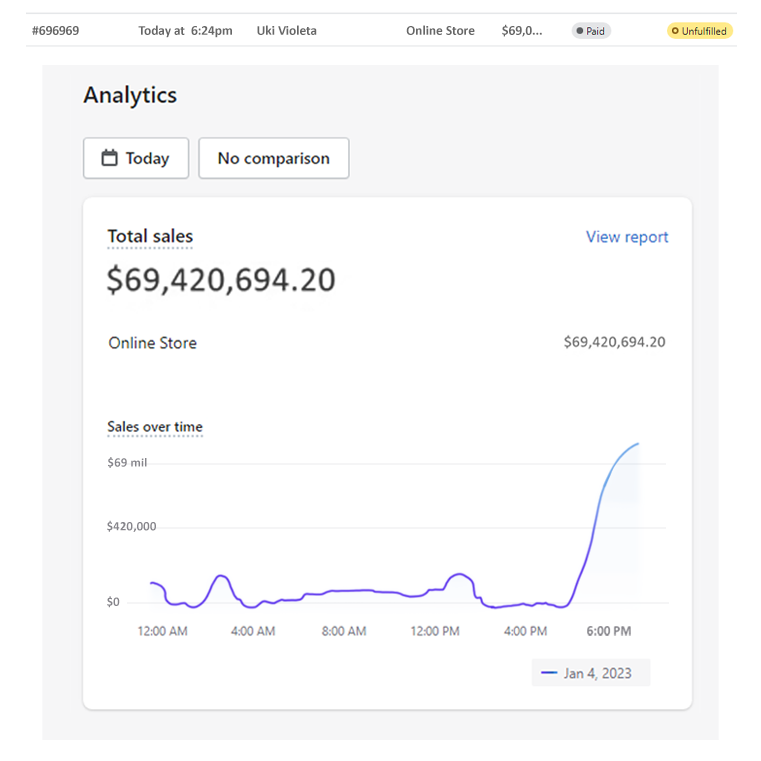Click the 12:00 AM axis label
The image size is (761, 761).
point(163,631)
